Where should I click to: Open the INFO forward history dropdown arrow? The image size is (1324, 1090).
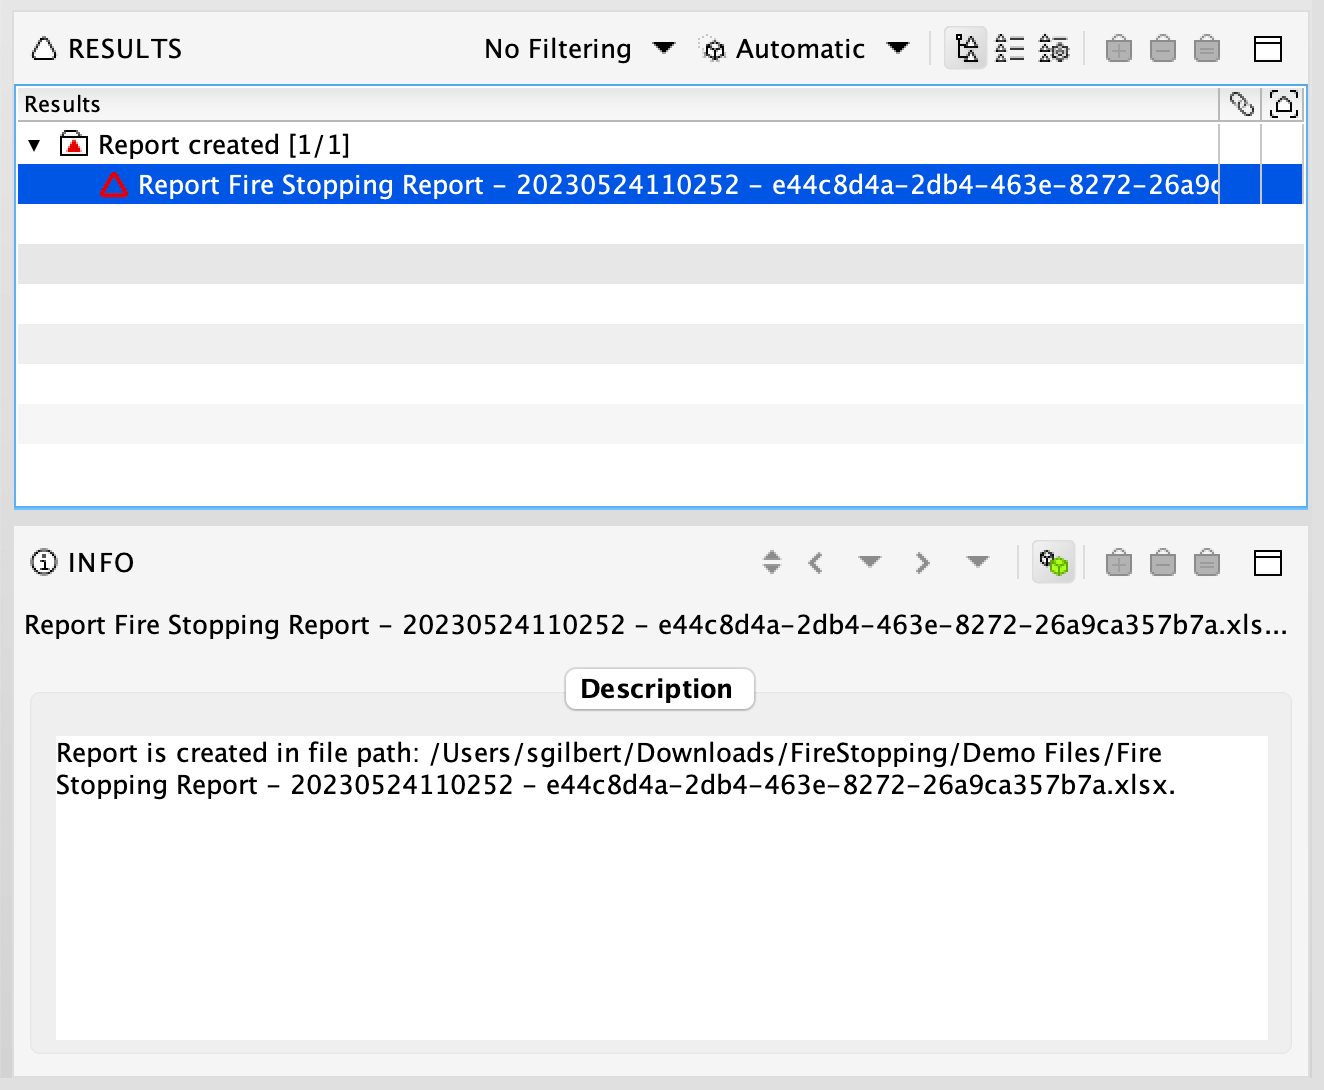point(978,562)
